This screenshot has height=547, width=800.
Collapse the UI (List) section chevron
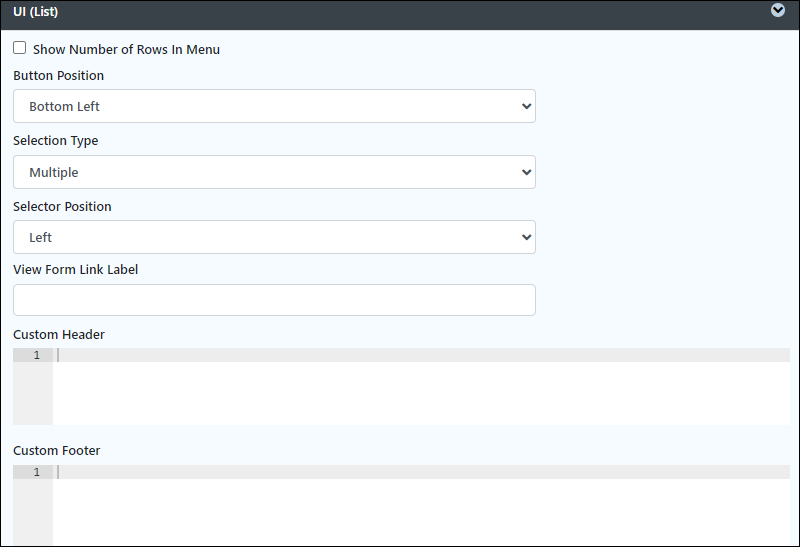tap(778, 10)
